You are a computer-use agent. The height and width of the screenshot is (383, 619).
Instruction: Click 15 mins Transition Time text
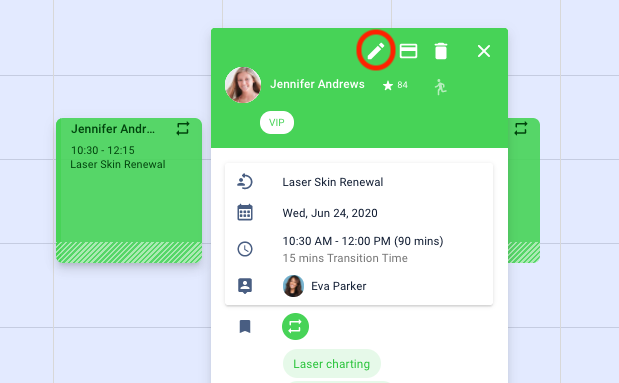(x=345, y=258)
